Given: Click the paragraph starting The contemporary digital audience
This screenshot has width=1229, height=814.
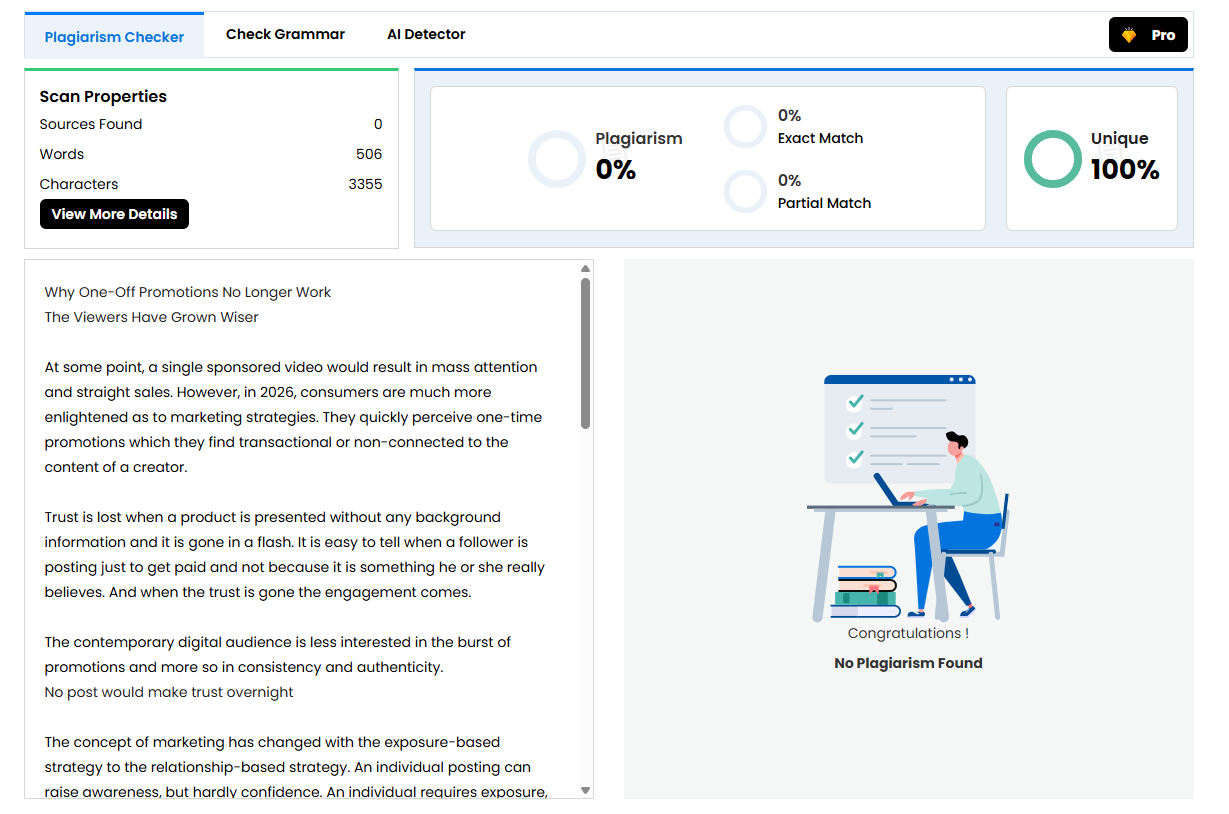Looking at the screenshot, I should [x=278, y=654].
